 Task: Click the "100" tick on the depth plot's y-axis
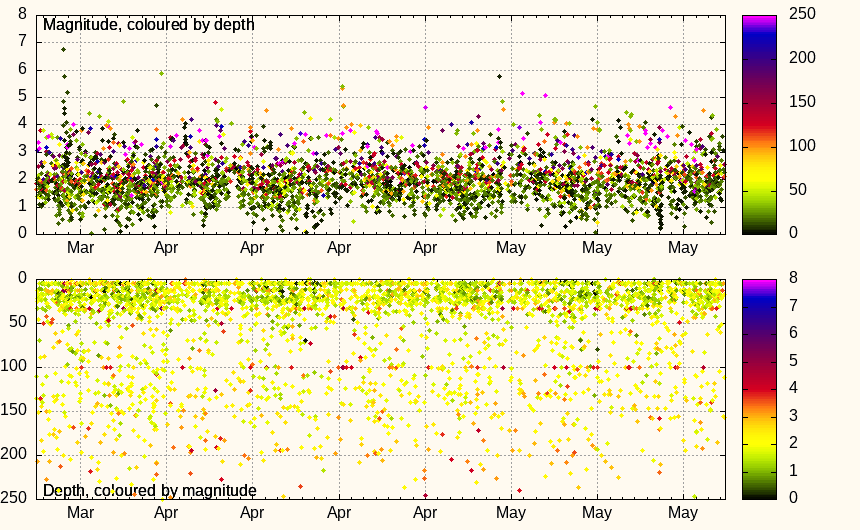click(x=14, y=366)
